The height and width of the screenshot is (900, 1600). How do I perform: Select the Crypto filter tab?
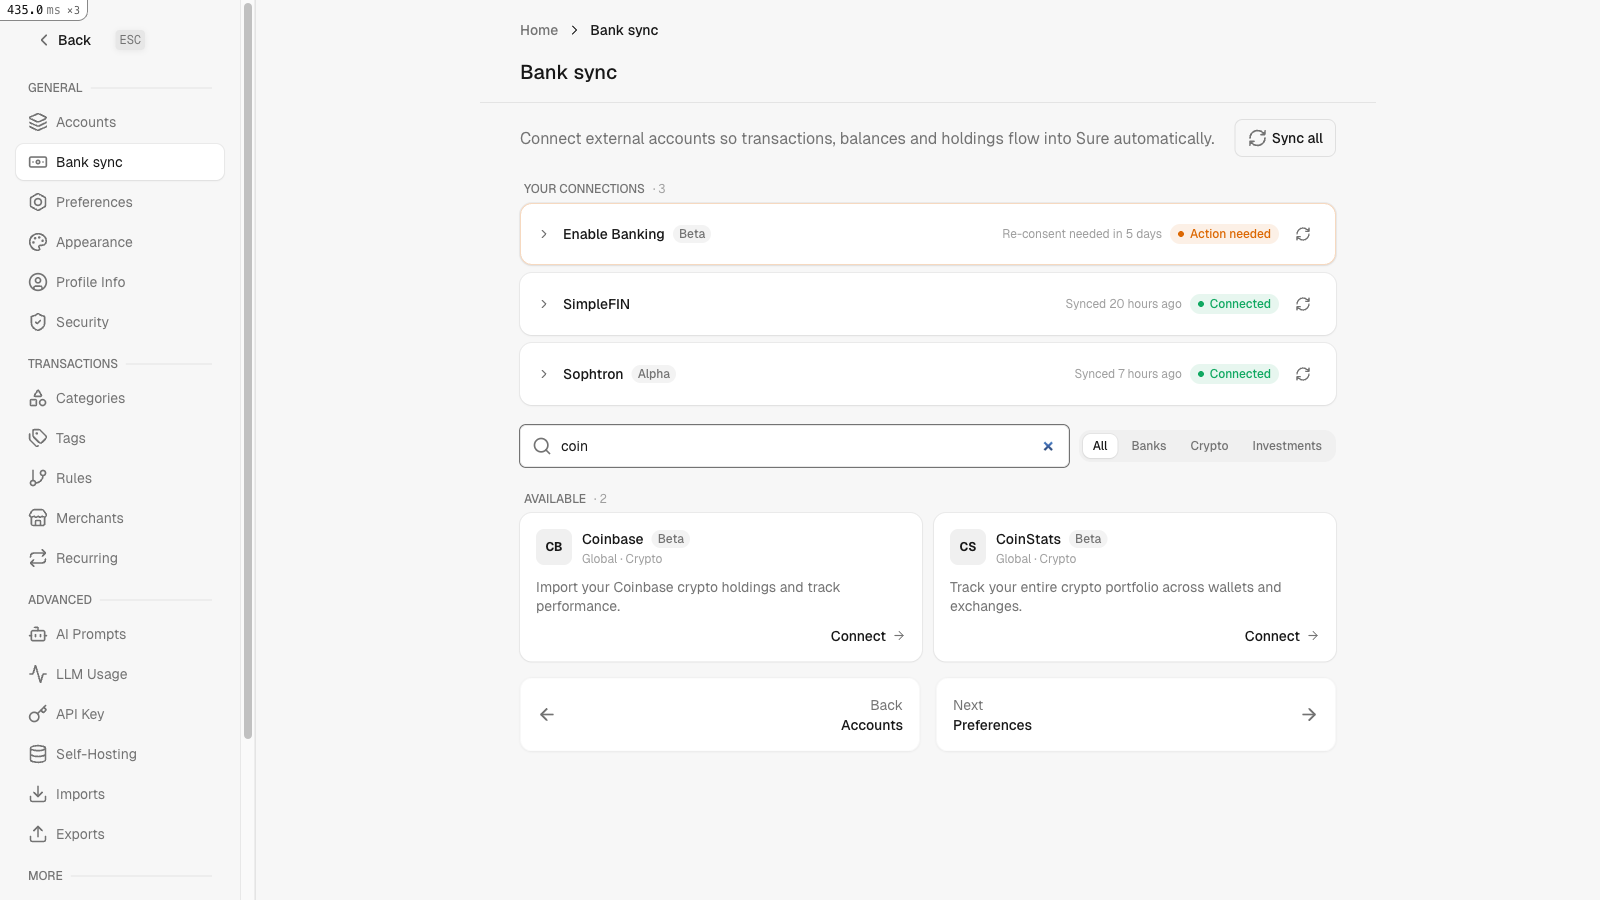[x=1209, y=446]
